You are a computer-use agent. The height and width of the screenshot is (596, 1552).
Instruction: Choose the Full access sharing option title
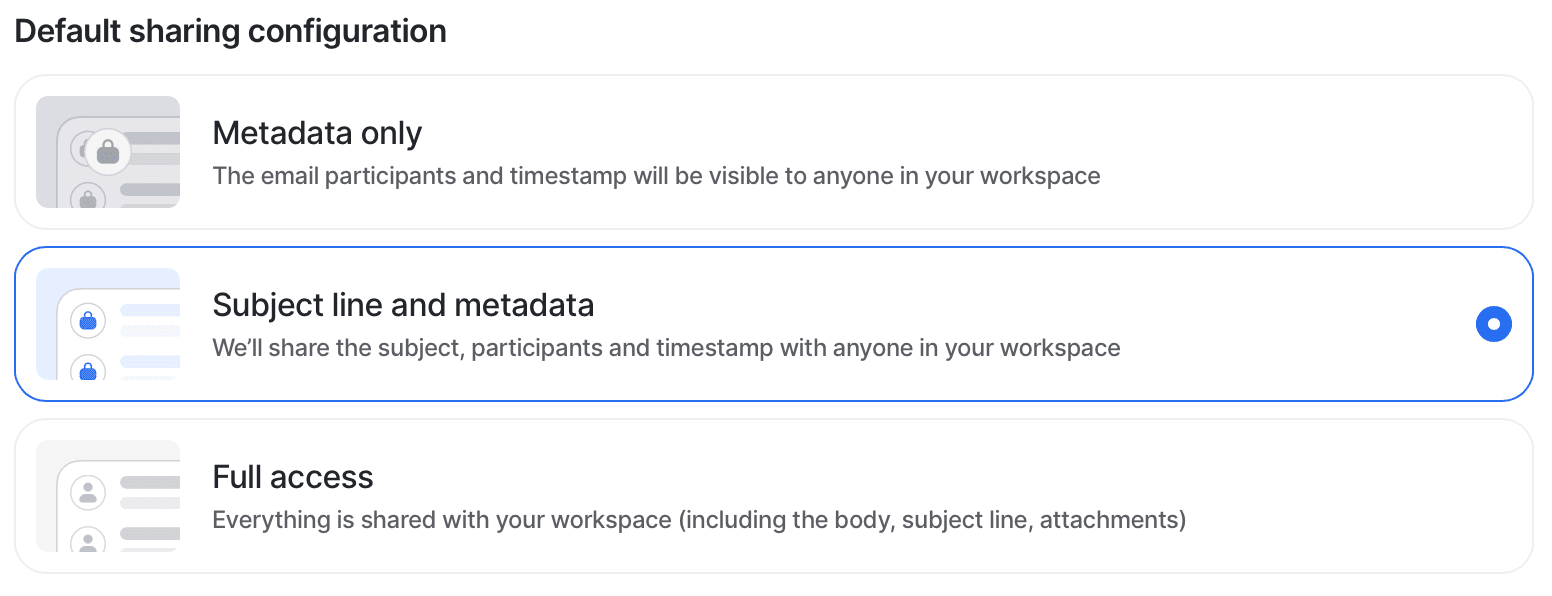(x=293, y=477)
